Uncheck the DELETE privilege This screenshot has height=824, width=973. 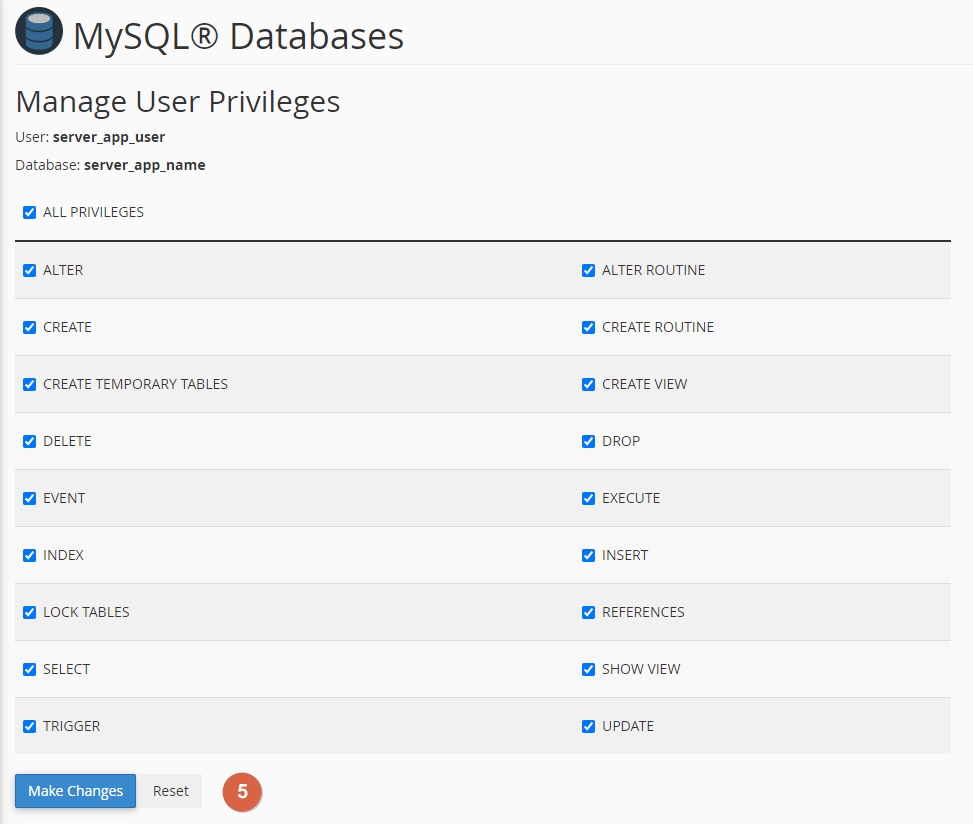click(x=30, y=441)
